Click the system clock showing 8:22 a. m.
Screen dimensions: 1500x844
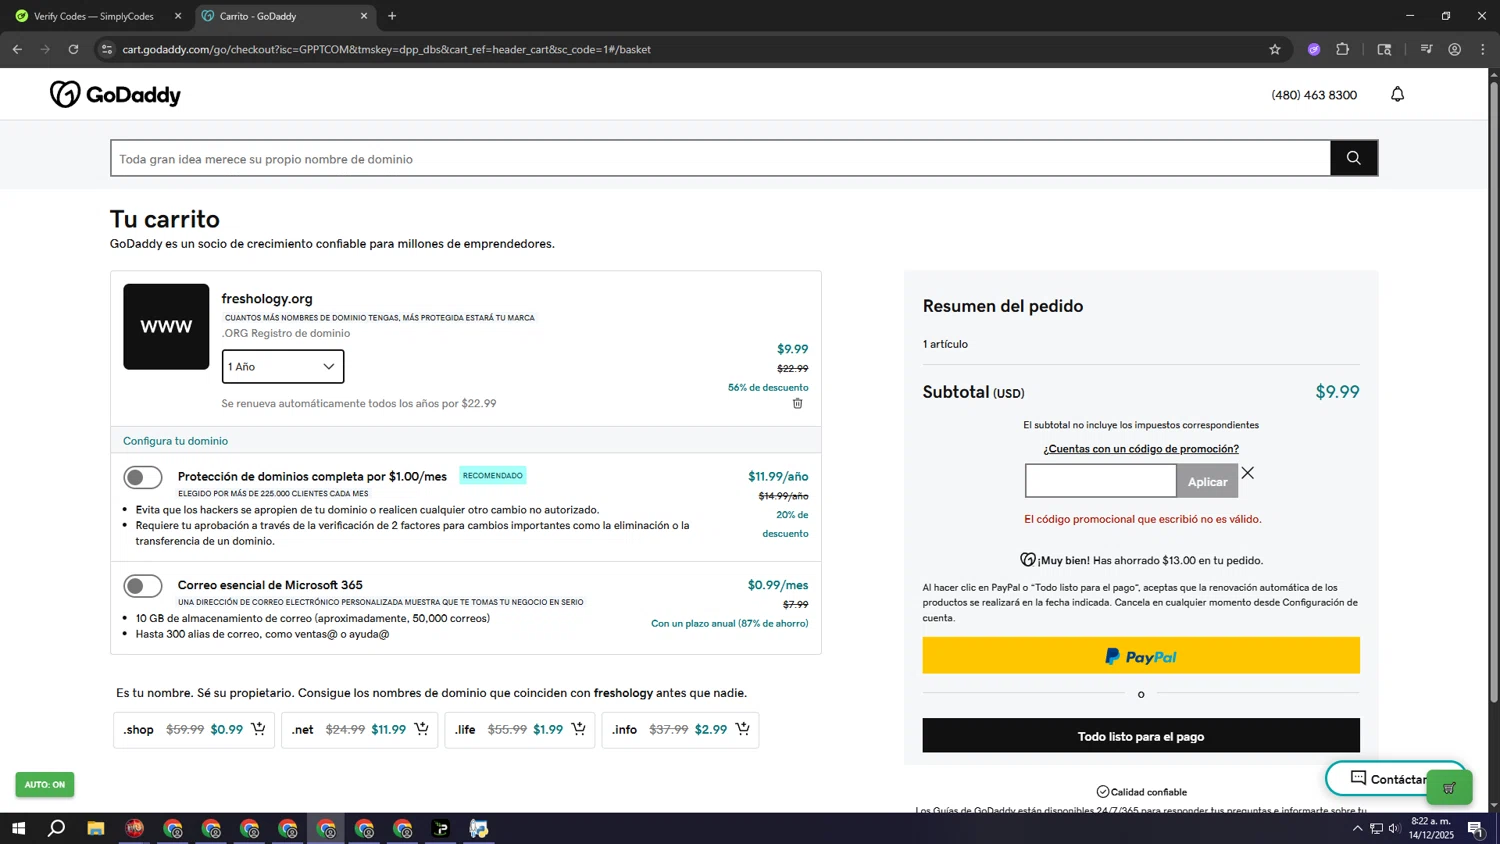[x=1431, y=821]
